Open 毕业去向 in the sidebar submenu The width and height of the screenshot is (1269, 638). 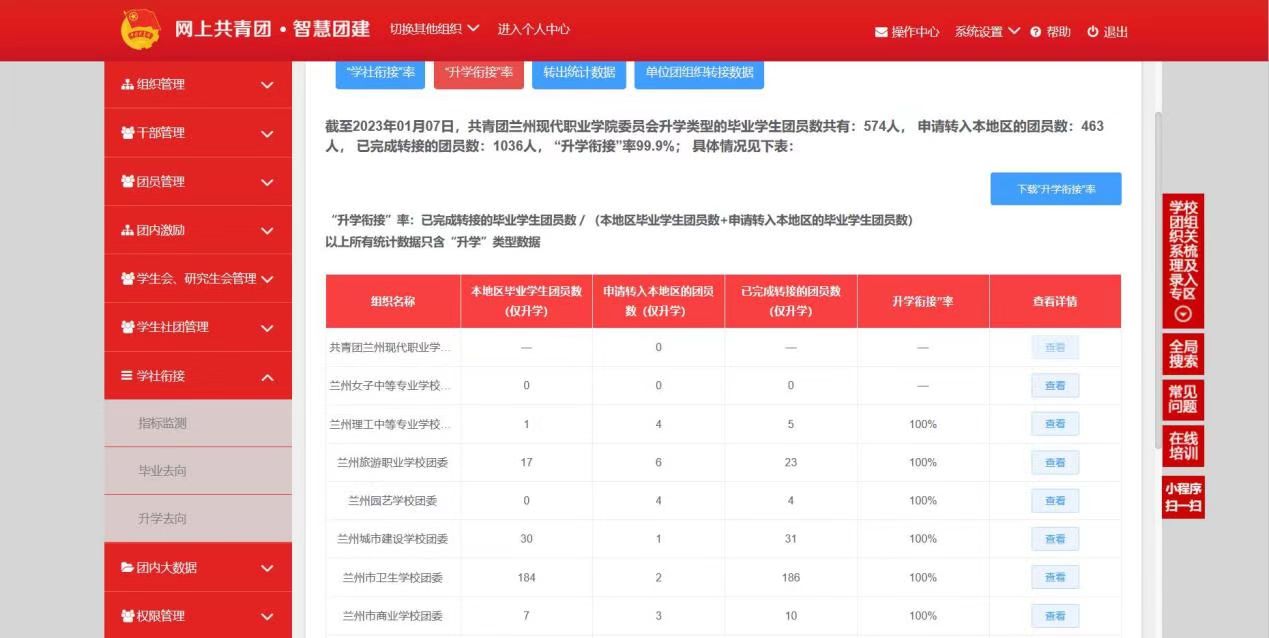click(x=162, y=471)
